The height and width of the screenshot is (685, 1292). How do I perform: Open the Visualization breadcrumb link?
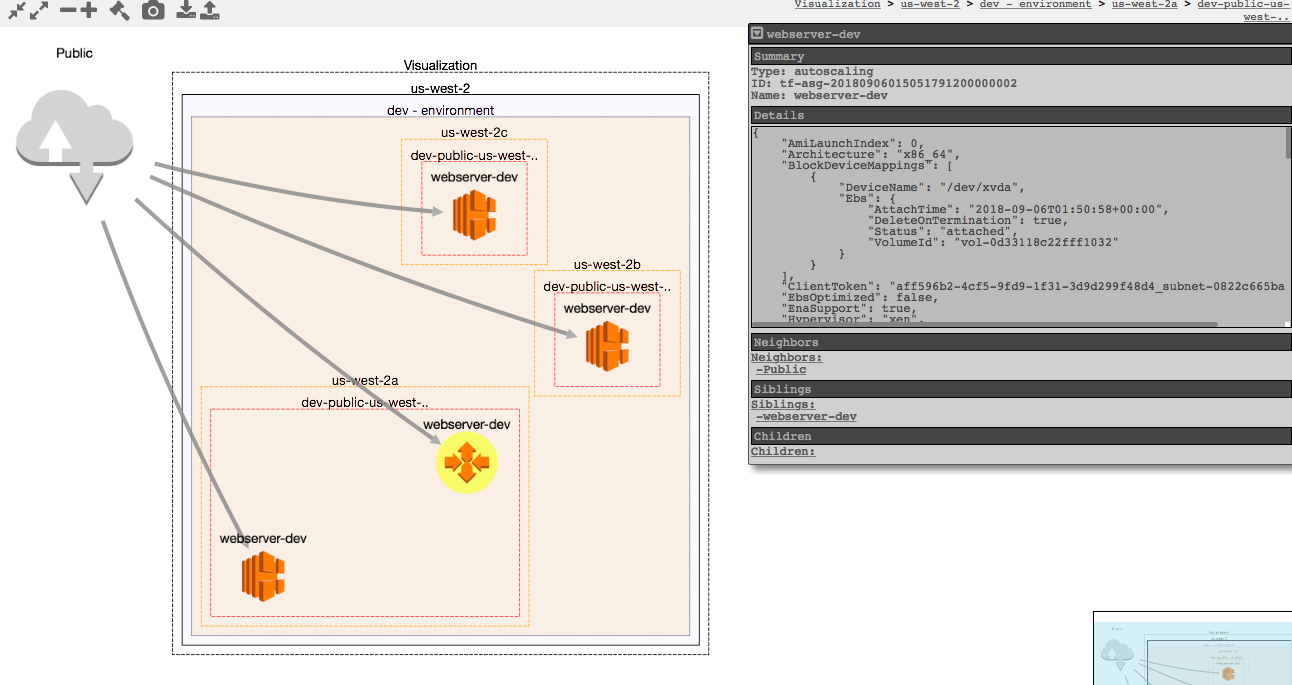pyautogui.click(x=838, y=5)
